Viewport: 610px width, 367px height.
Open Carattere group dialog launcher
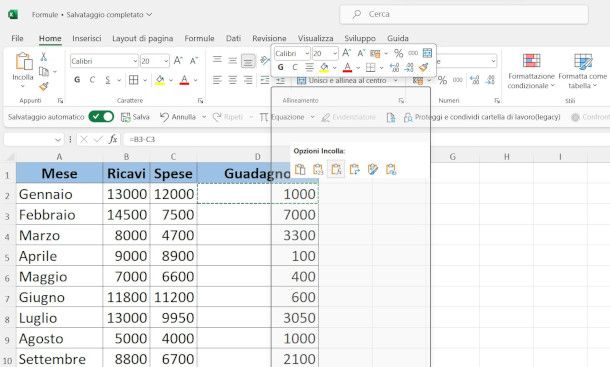[x=200, y=101]
